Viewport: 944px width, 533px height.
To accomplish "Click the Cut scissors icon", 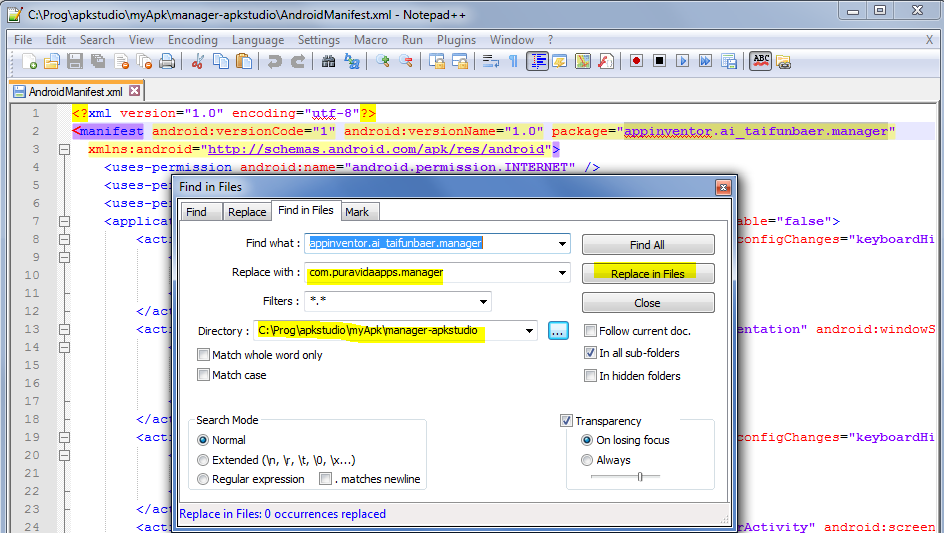I will coord(197,62).
